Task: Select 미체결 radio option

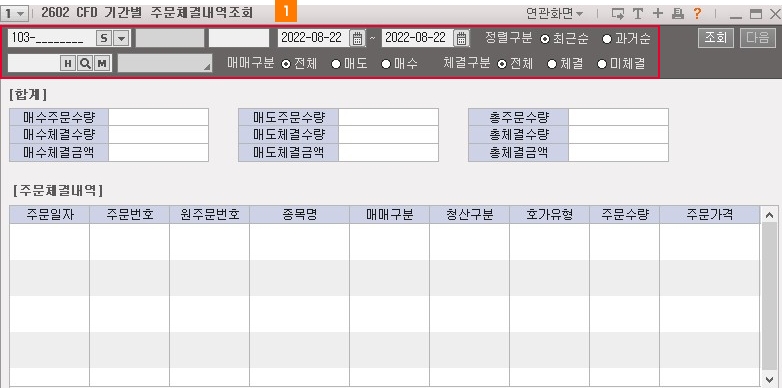Action: point(602,64)
